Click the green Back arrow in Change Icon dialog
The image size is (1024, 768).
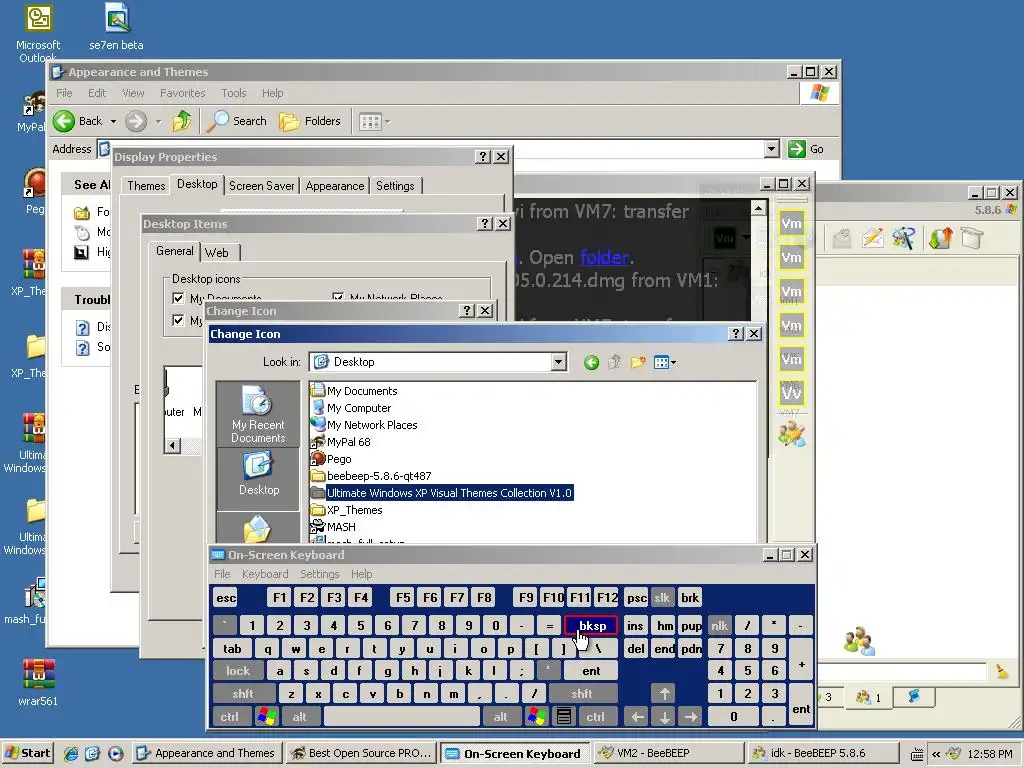tap(591, 362)
